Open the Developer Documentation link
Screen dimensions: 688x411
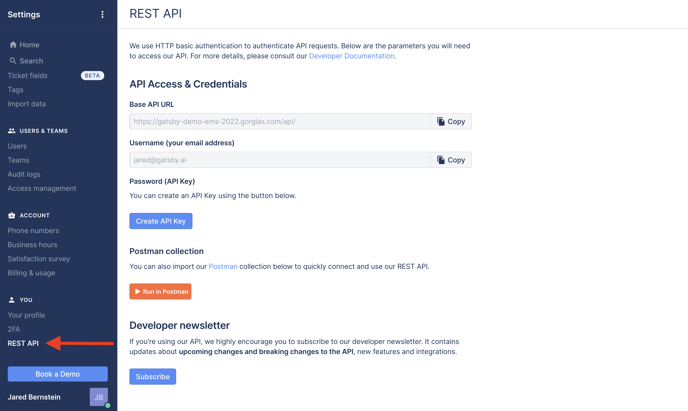(x=351, y=56)
